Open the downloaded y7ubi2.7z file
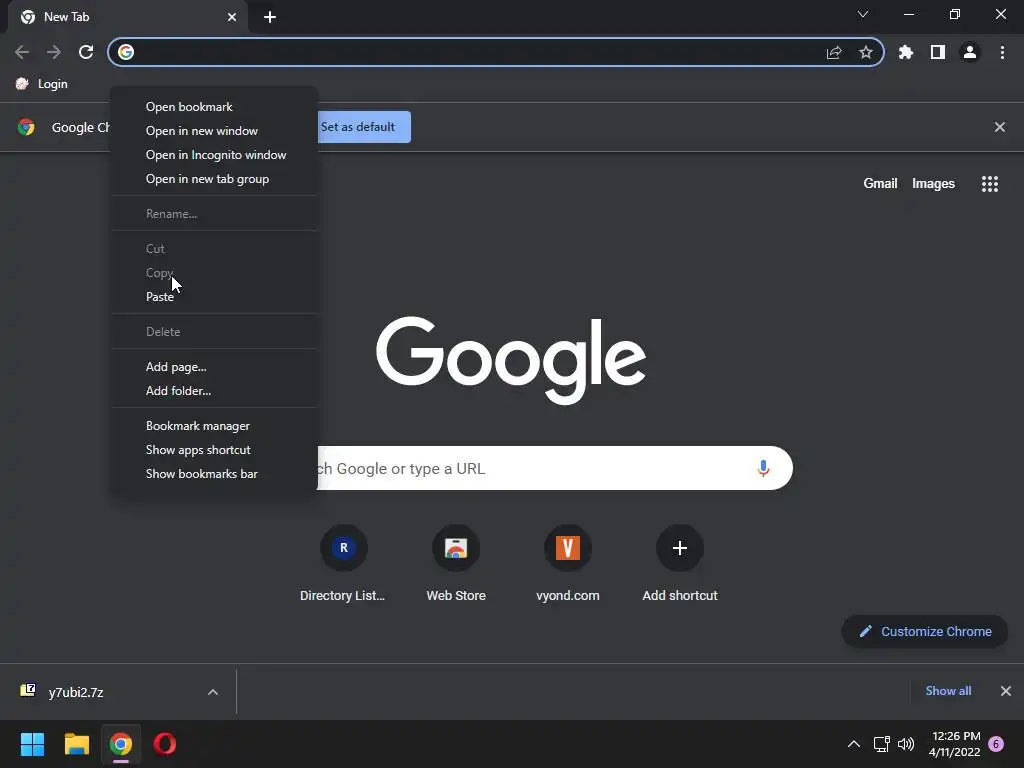The height and width of the screenshot is (768, 1024). point(76,692)
